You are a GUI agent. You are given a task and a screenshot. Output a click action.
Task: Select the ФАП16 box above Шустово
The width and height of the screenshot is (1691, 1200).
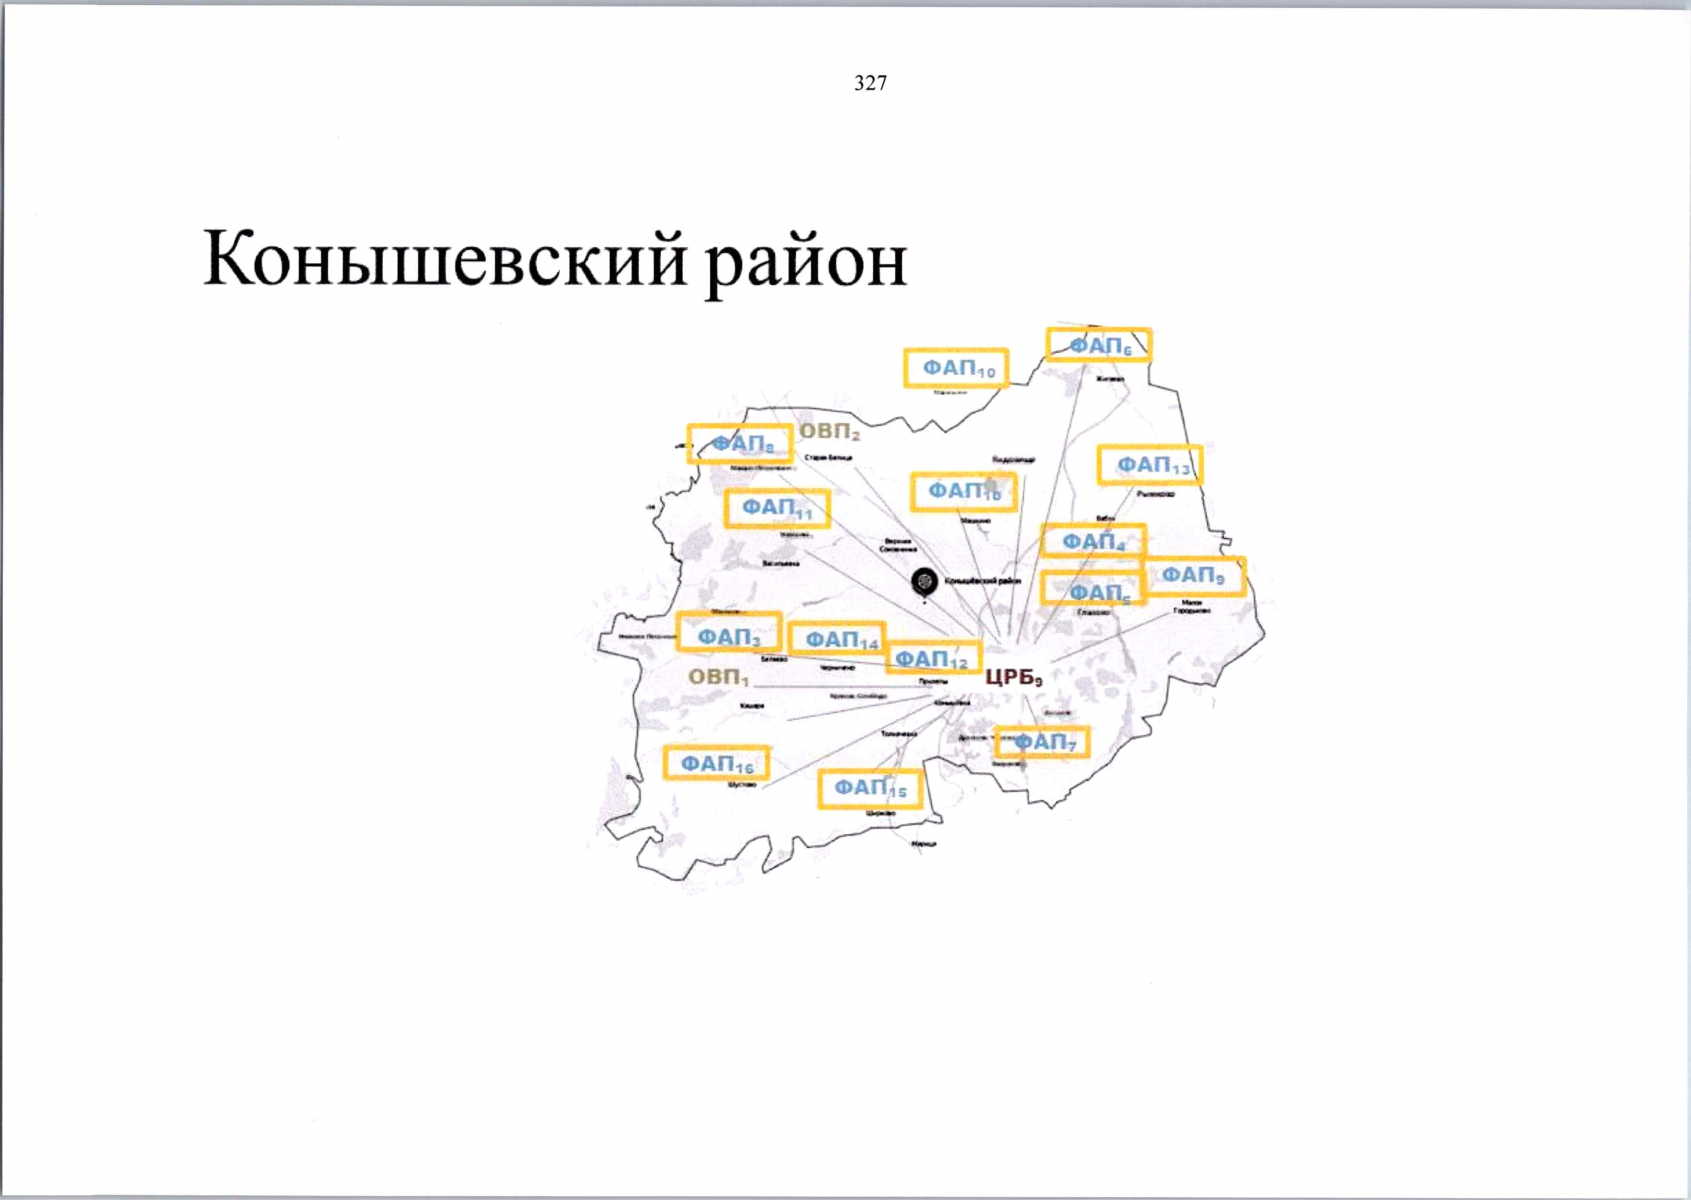[717, 764]
